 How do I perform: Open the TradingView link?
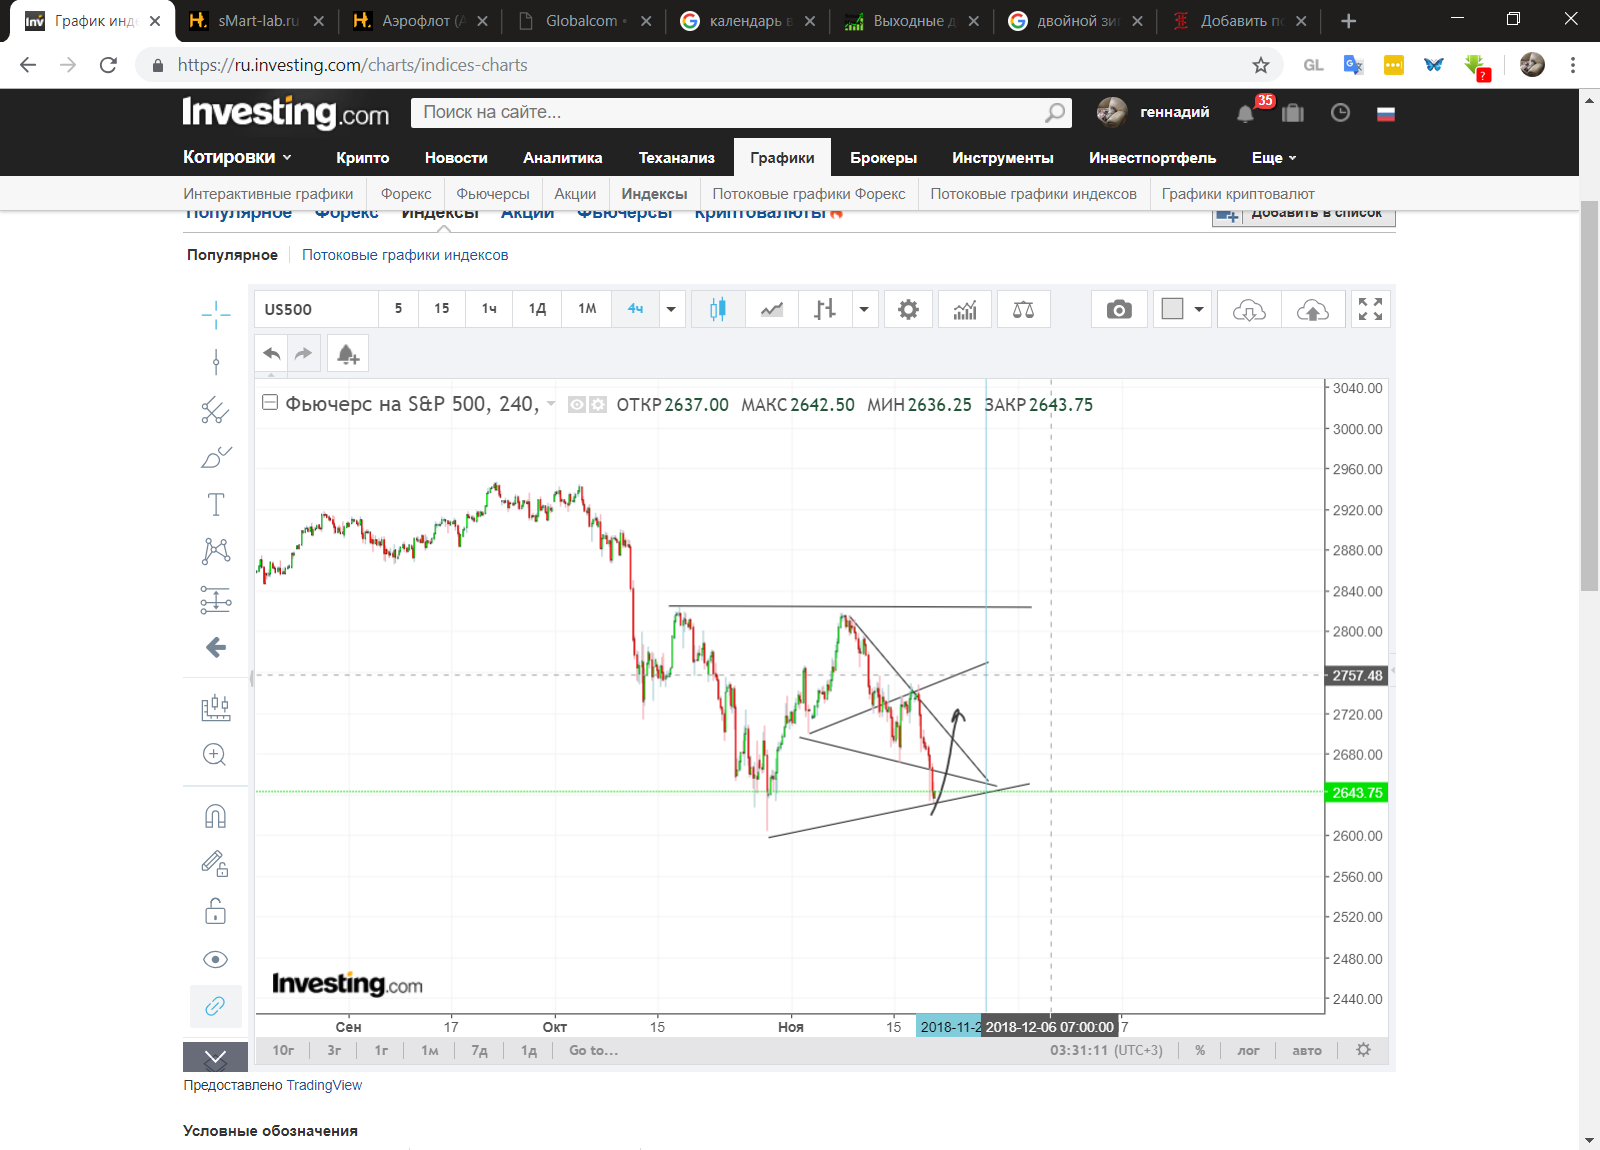point(323,1085)
